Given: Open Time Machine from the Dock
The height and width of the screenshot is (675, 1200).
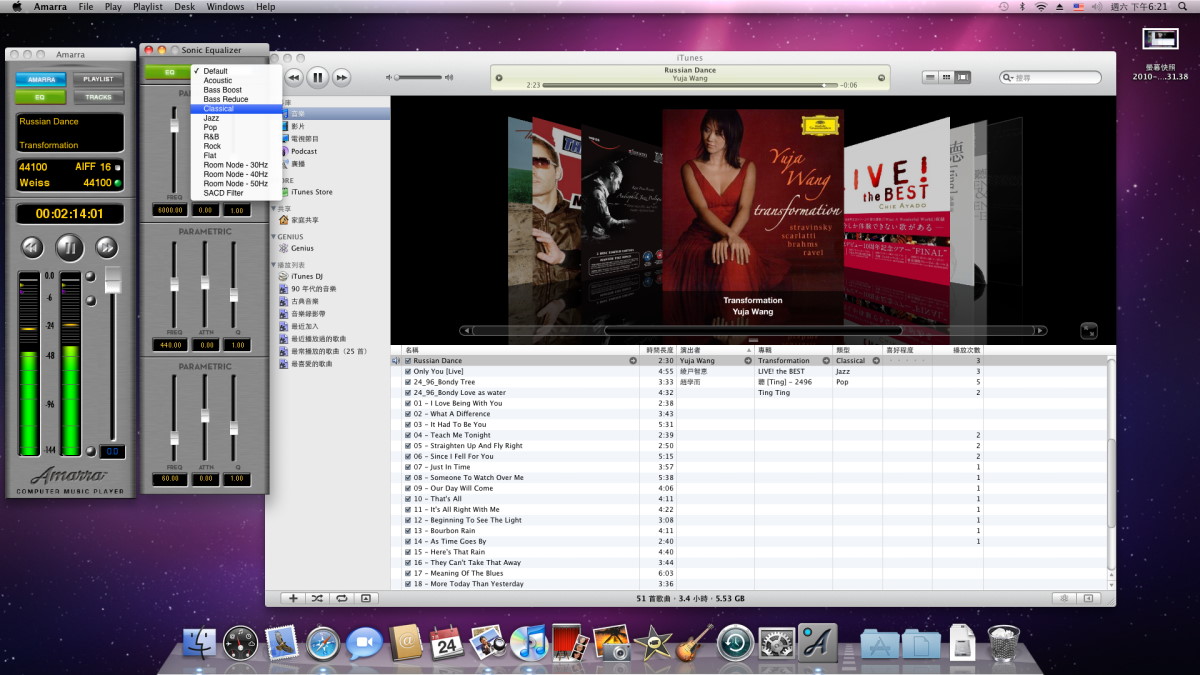Looking at the screenshot, I should (x=734, y=642).
